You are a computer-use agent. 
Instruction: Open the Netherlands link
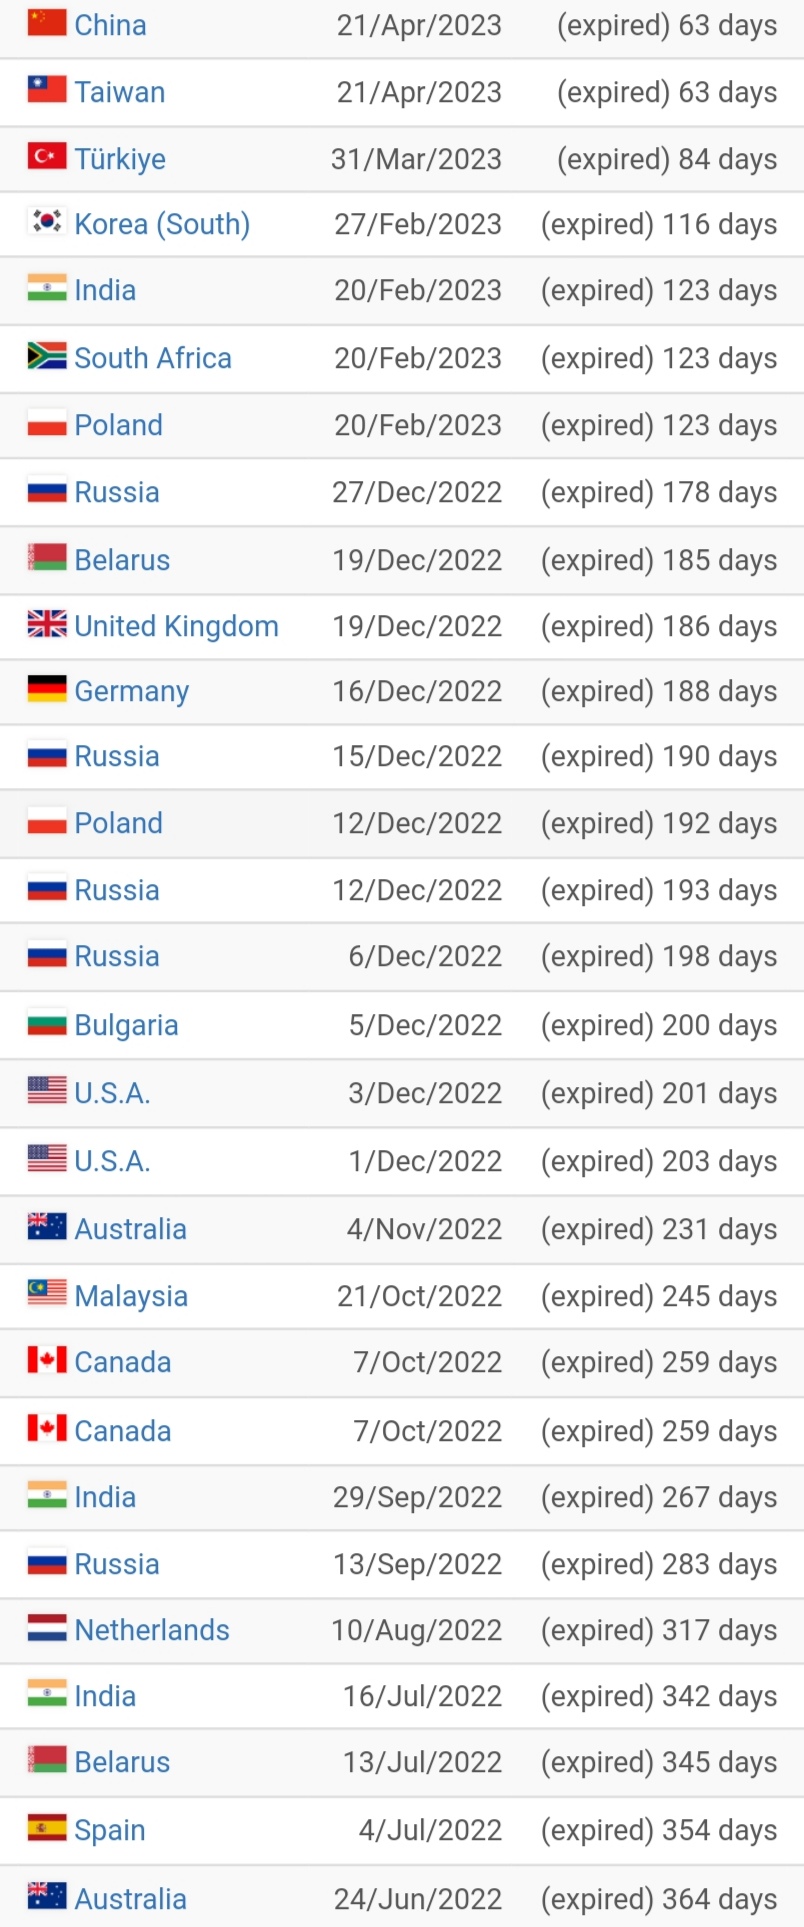coord(152,1630)
